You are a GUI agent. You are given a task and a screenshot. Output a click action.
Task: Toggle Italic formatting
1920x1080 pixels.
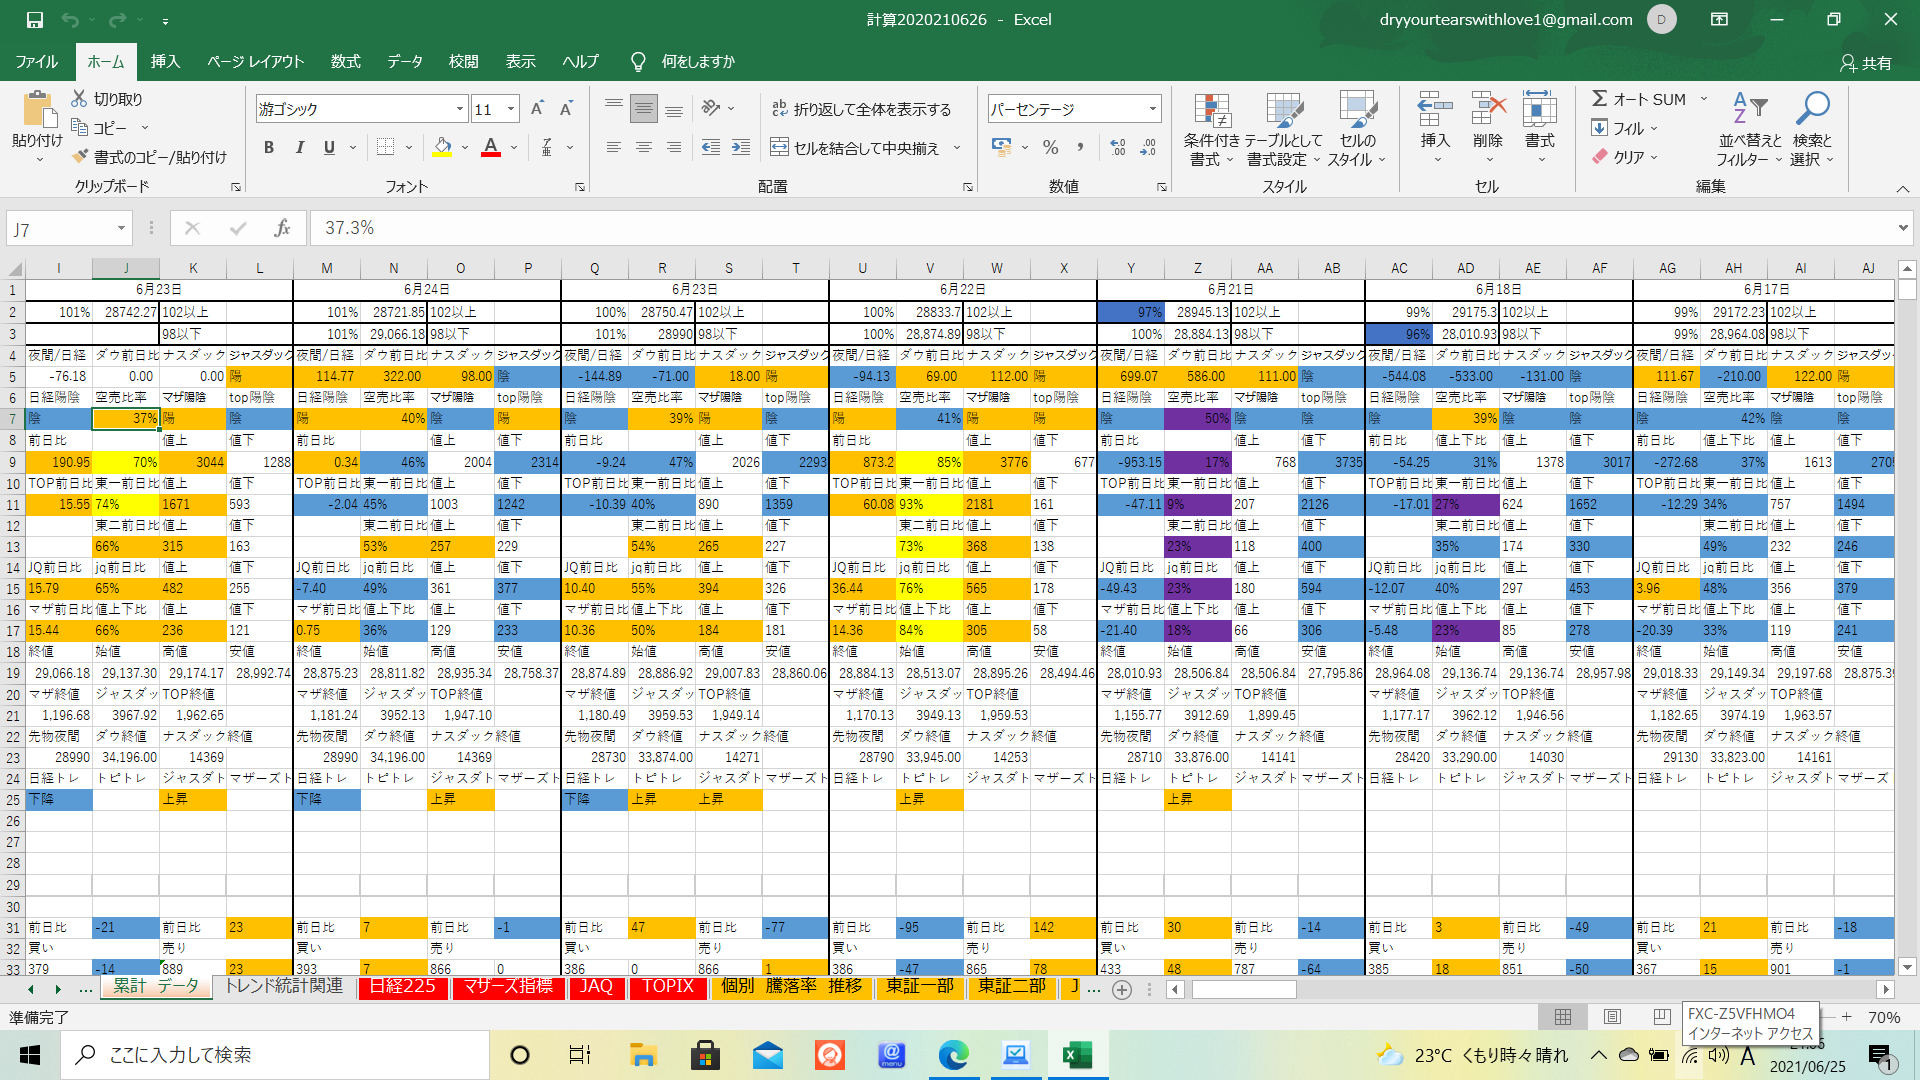[x=299, y=148]
